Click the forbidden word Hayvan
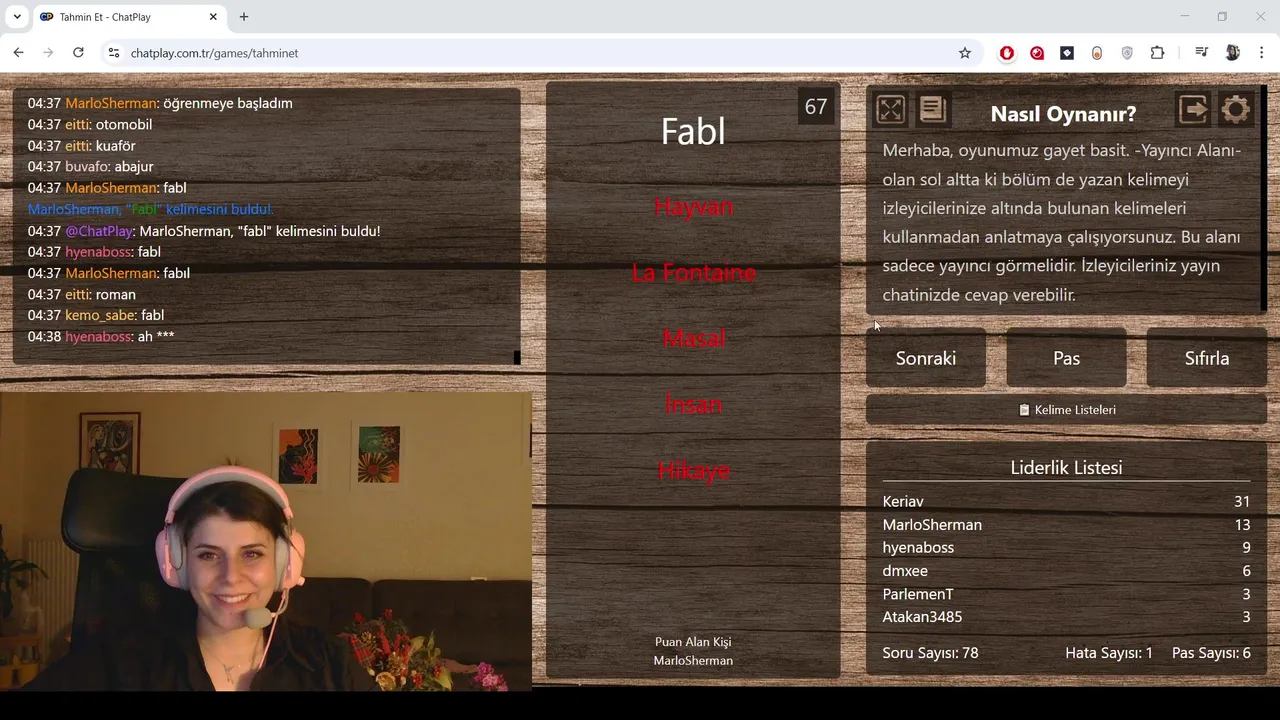 693,207
